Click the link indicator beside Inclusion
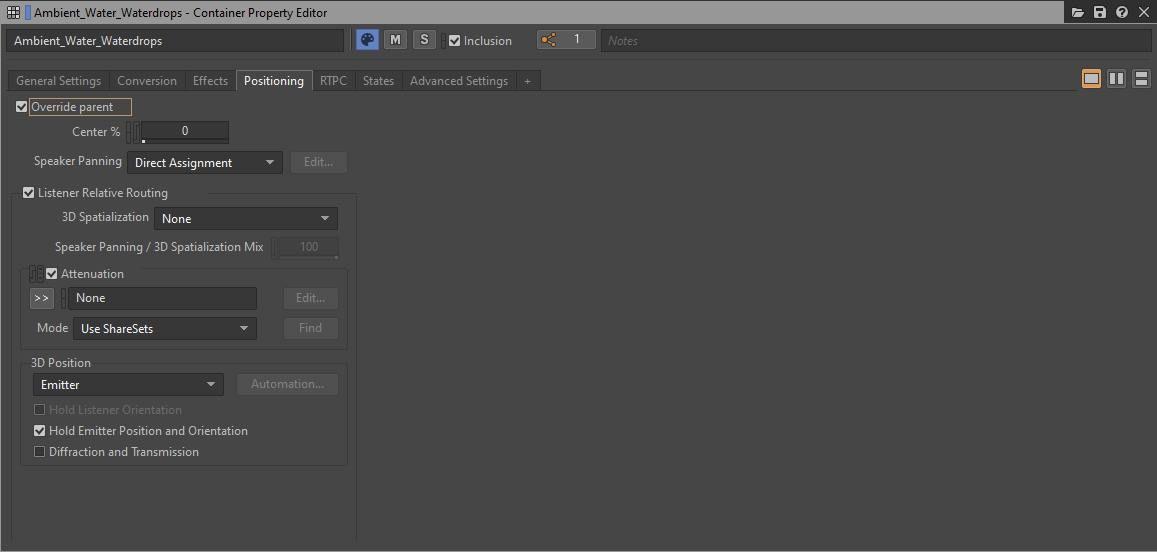1157x552 pixels. pyautogui.click(x=443, y=41)
